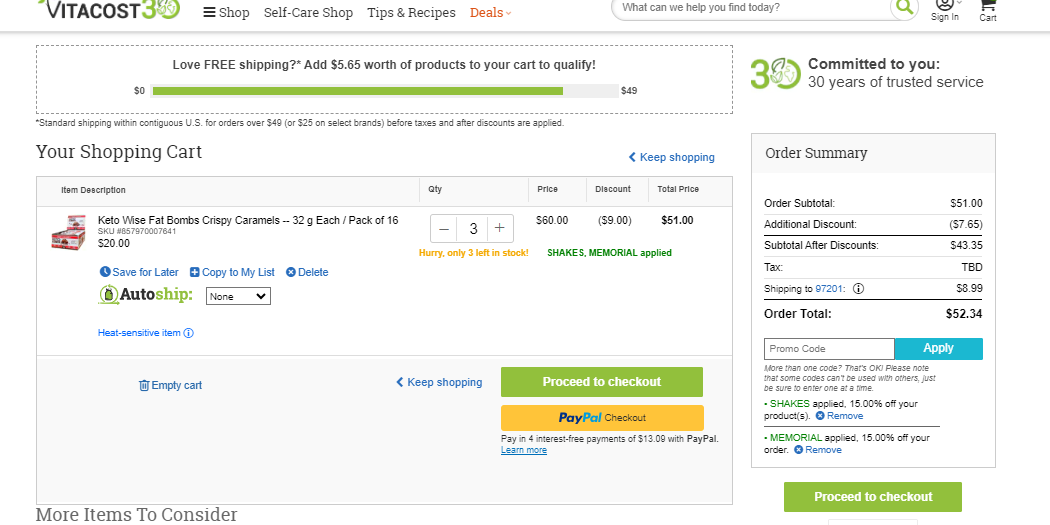
Task: Go to Self-Care Shop
Action: pyautogui.click(x=308, y=12)
